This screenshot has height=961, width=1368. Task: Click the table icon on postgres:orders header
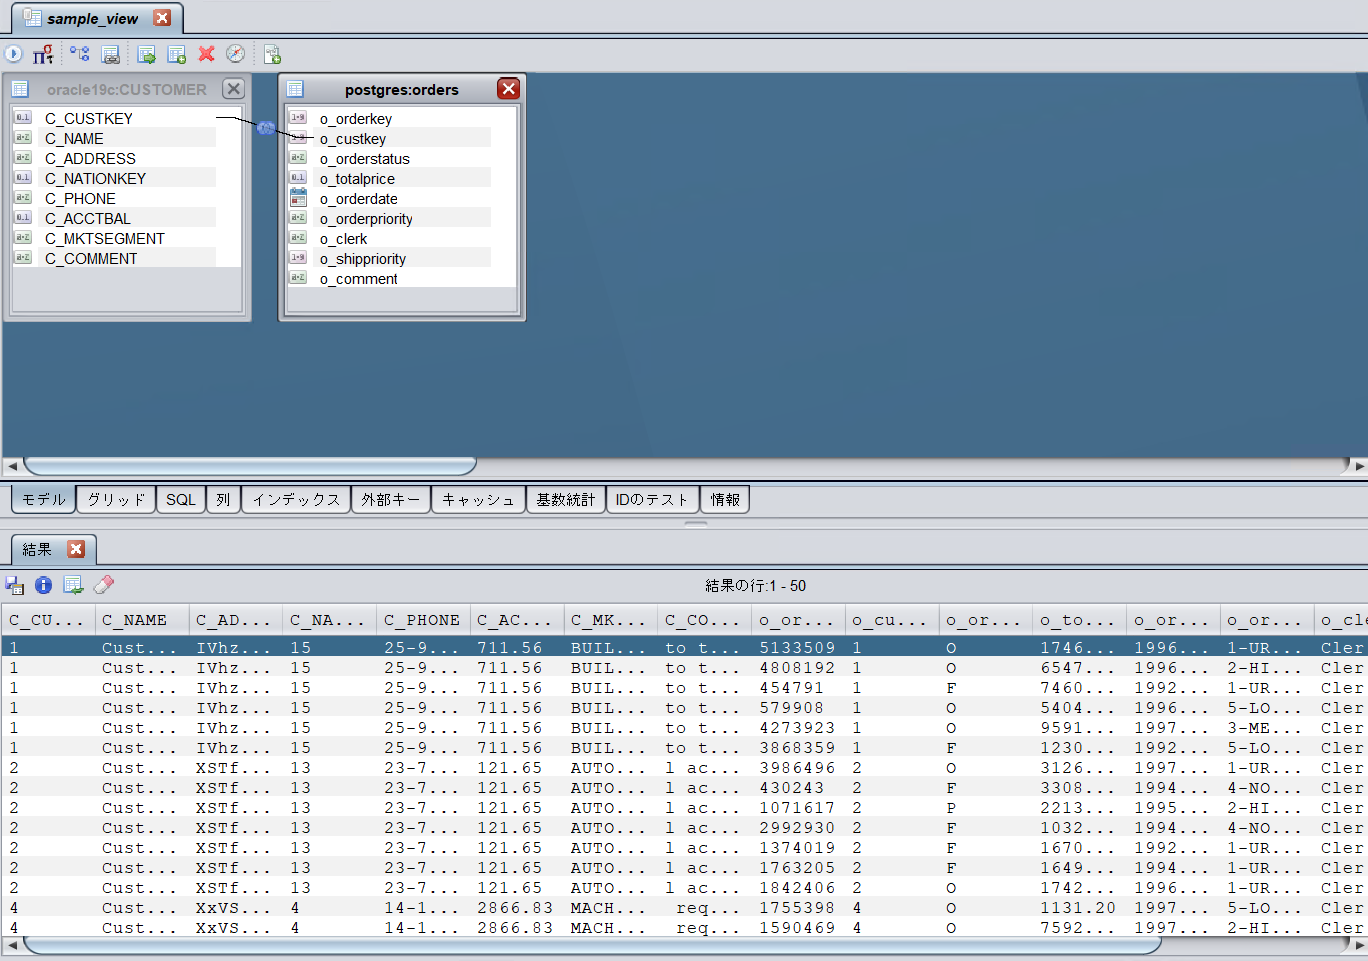pyautogui.click(x=295, y=89)
